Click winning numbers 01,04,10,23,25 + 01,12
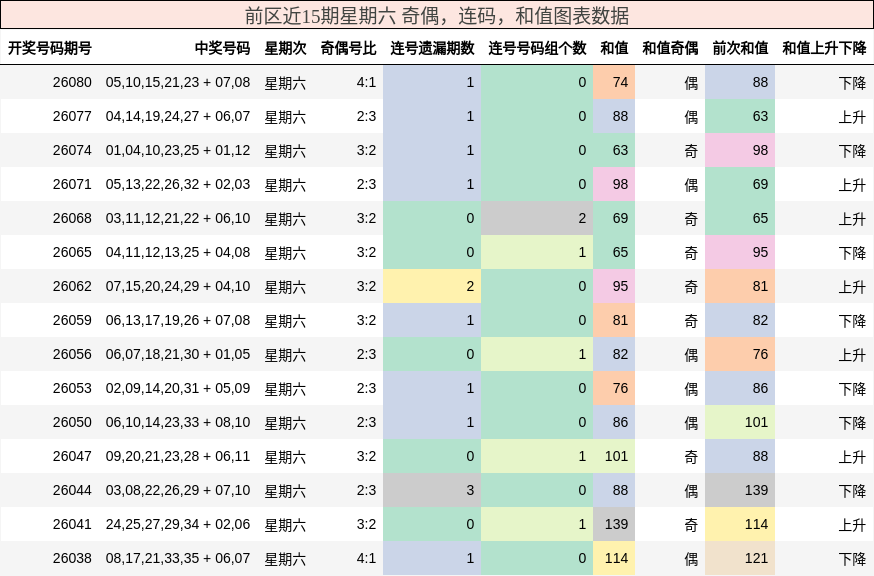Screen dimensions: 874x576 coord(178,151)
